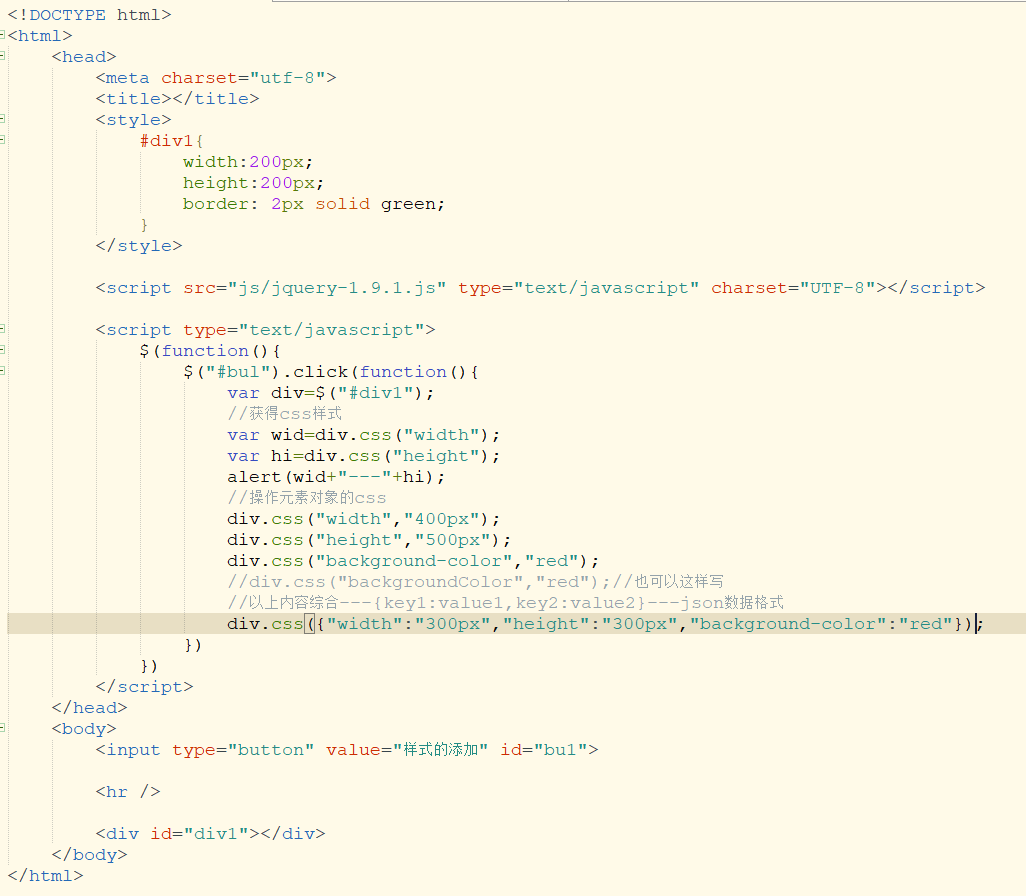Image resolution: width=1026 pixels, height=896 pixels.
Task: Click the <div id="div1"></div> line
Action: pos(210,834)
